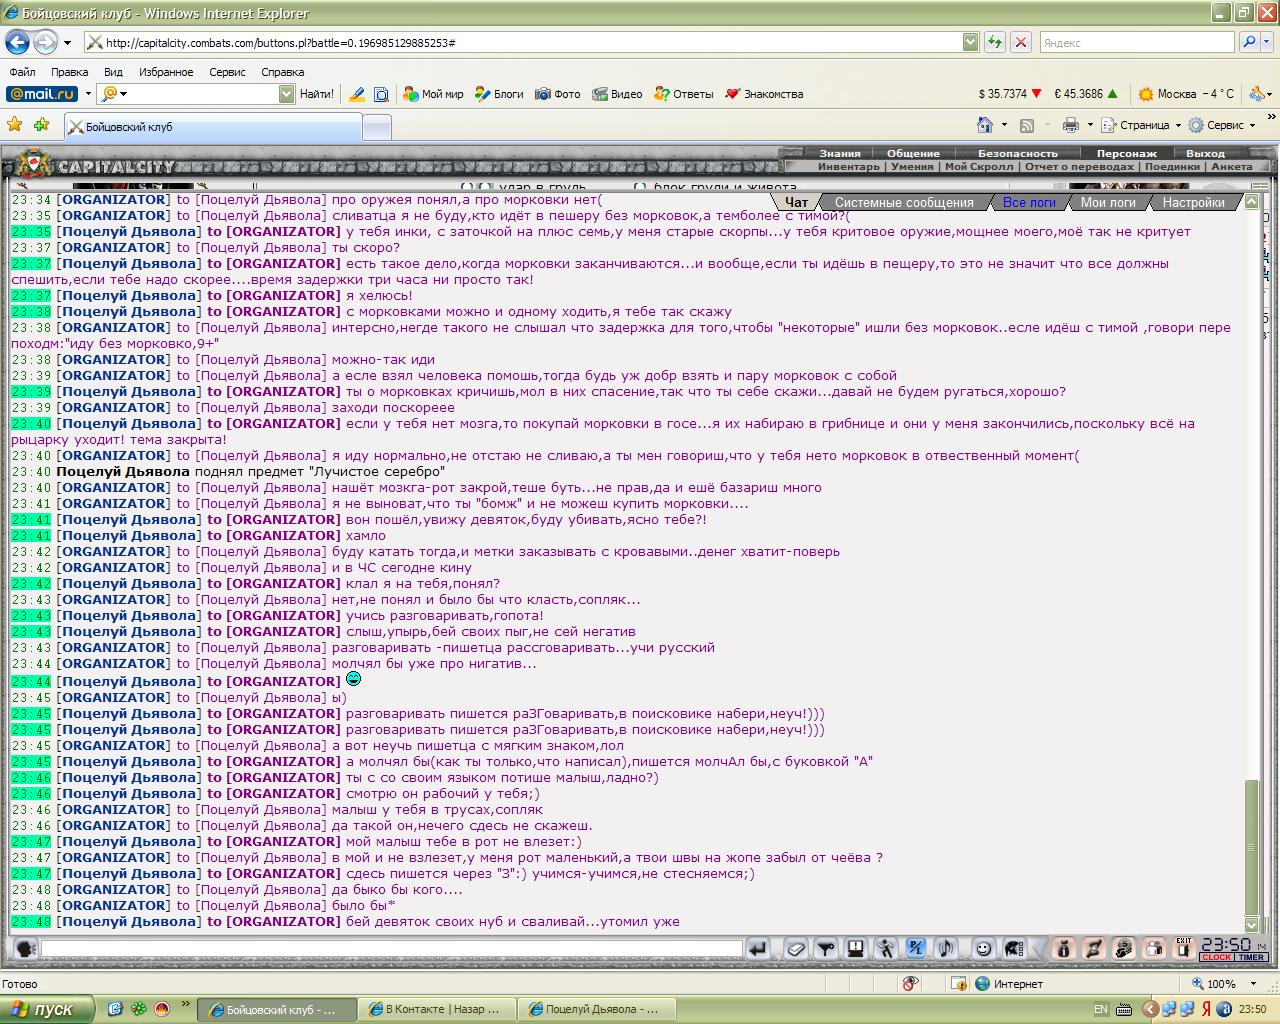The image size is (1280, 1024).
Task: Expand the Страница menu dropdown
Action: (1177, 125)
